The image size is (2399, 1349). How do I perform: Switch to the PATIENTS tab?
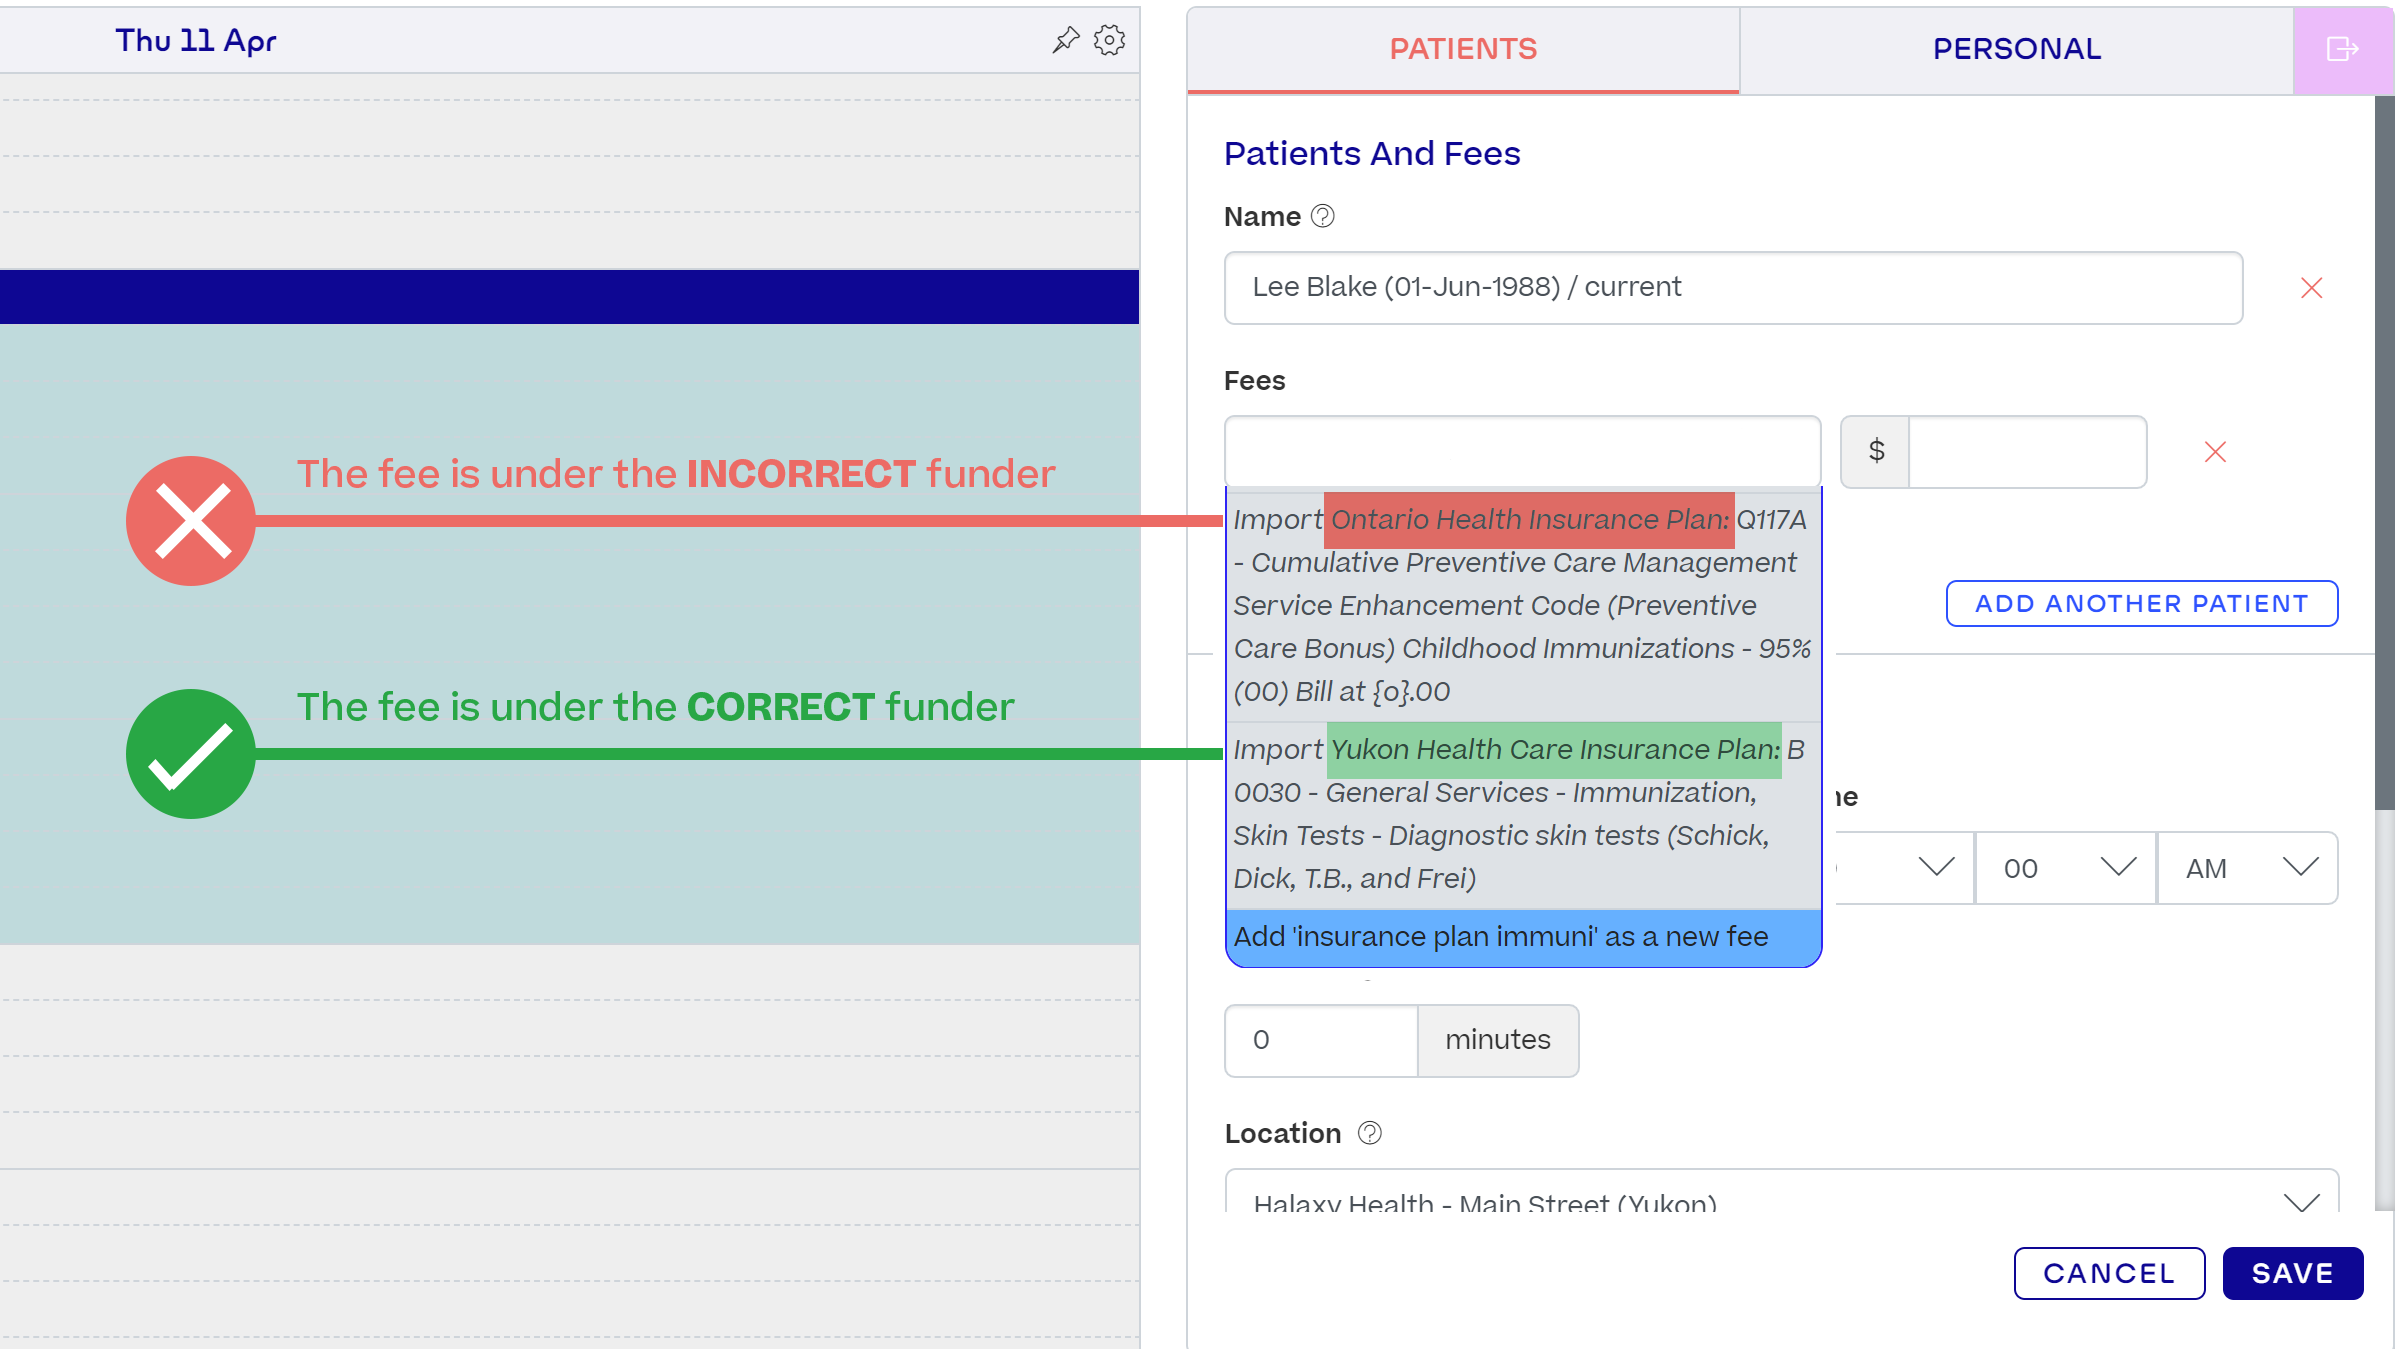1463,49
